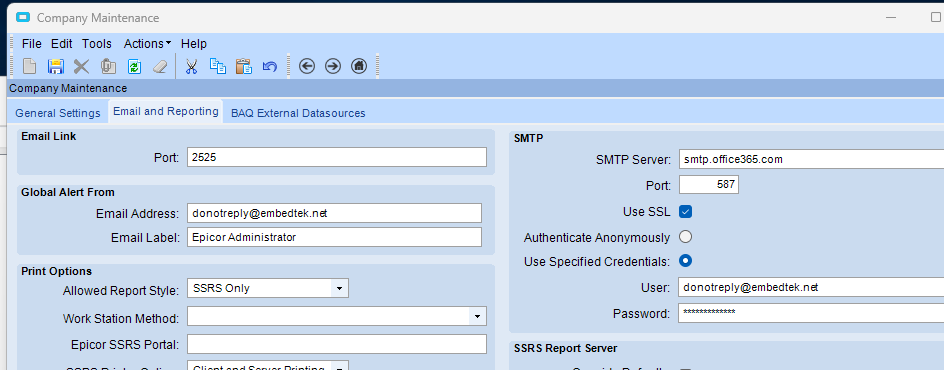Clear the form with eraser icon
Screen dimensions: 944x370
pos(160,66)
